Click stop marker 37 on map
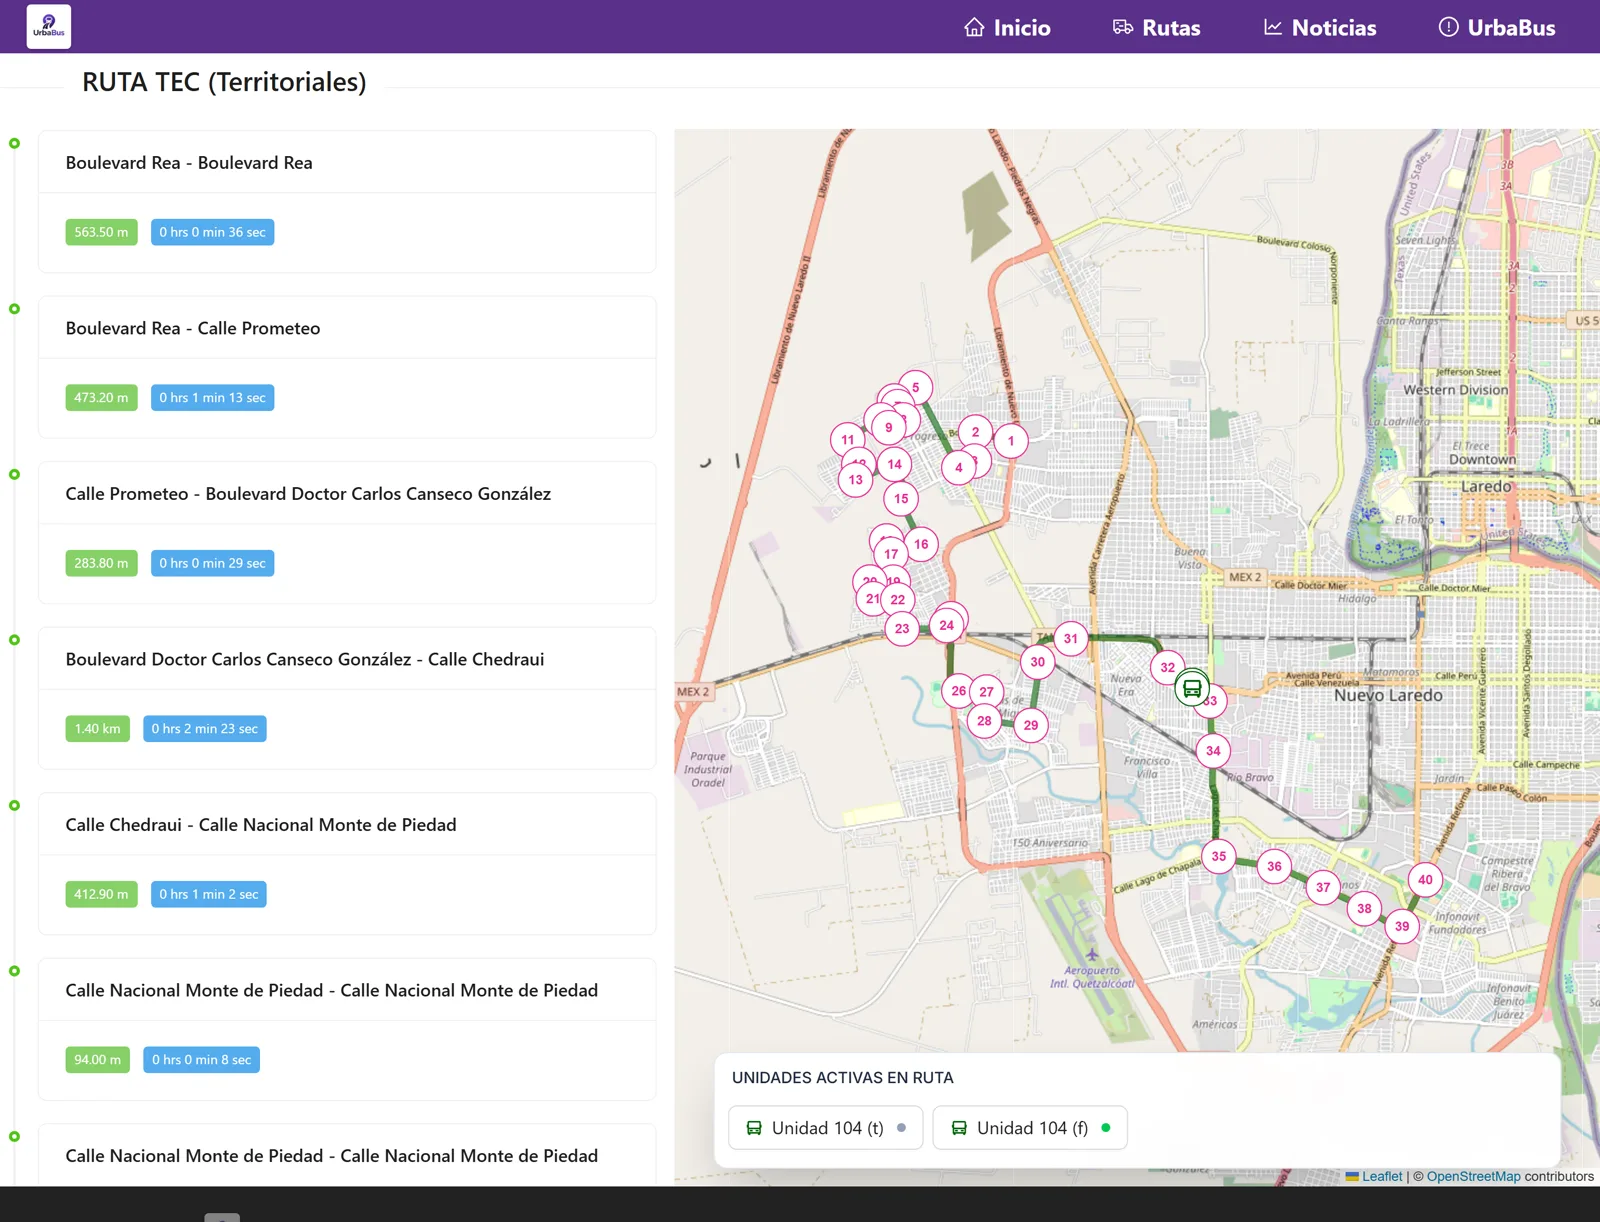 click(1323, 888)
